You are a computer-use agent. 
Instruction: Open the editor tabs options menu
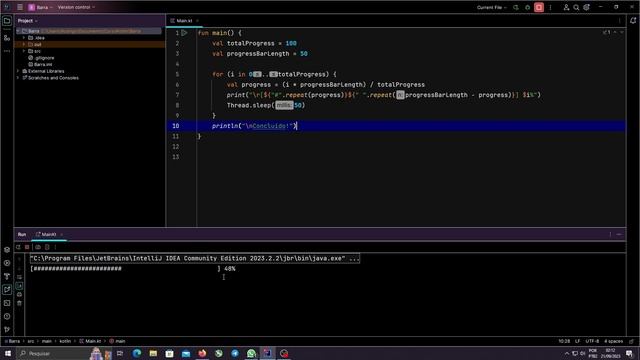619,20
